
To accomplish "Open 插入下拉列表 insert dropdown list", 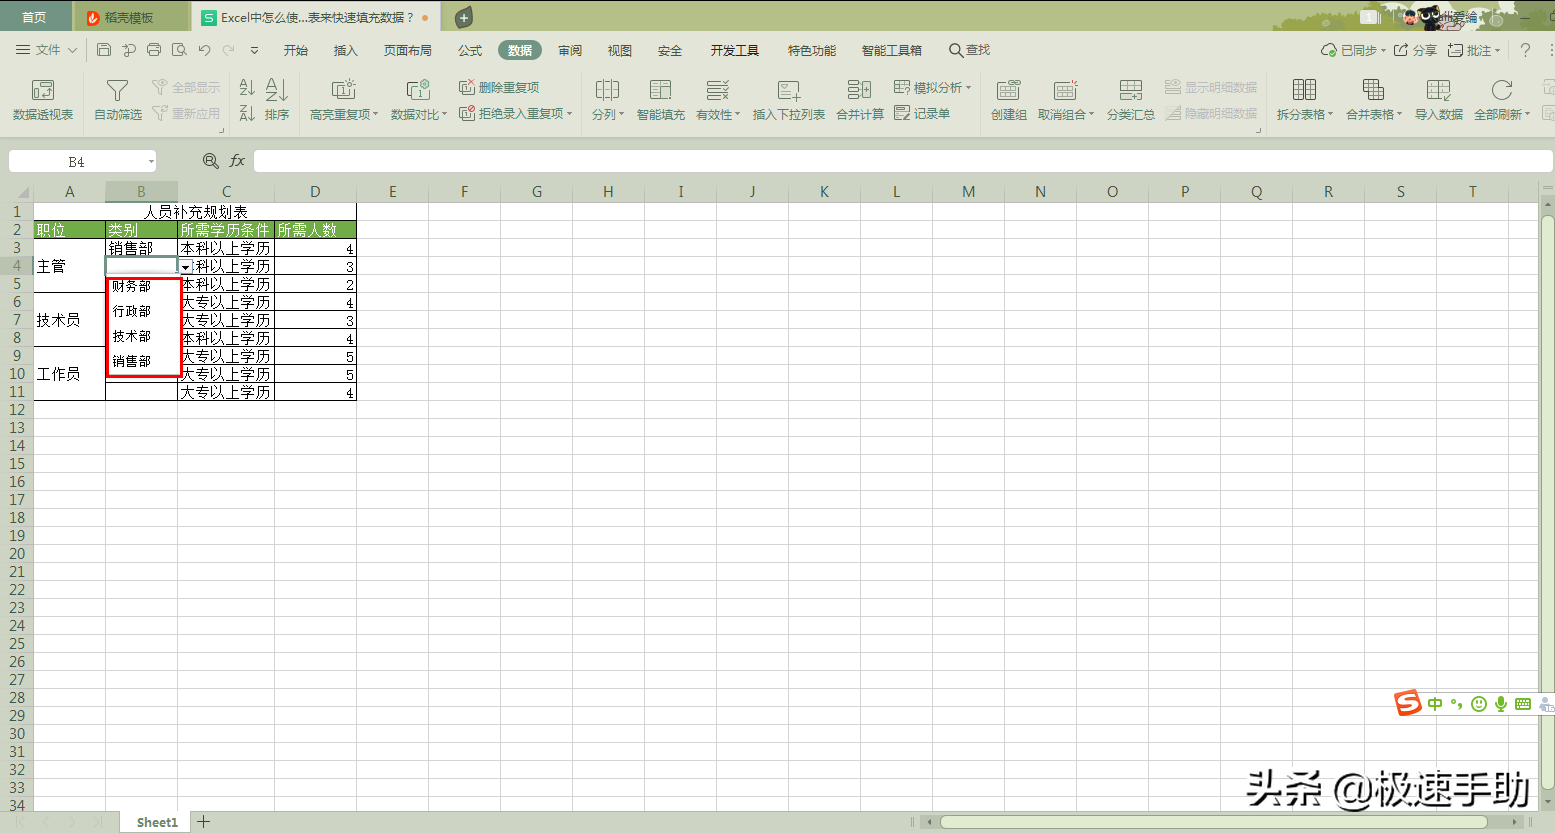I will [789, 100].
